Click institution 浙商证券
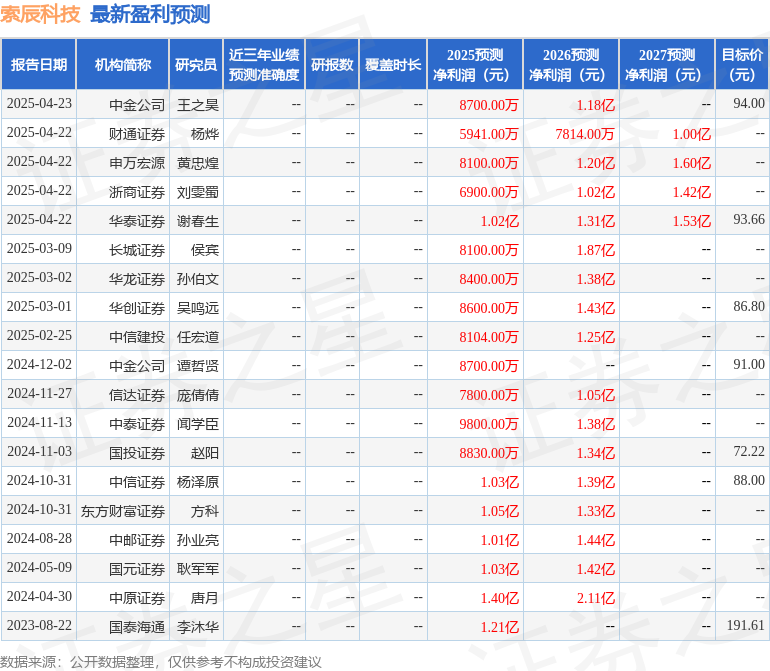 click(137, 192)
